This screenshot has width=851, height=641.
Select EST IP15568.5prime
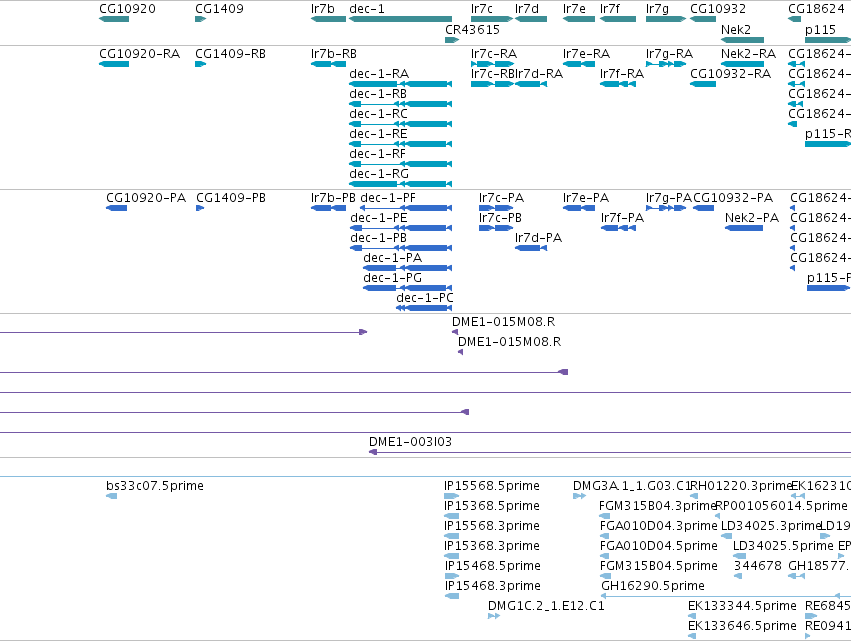(x=452, y=496)
